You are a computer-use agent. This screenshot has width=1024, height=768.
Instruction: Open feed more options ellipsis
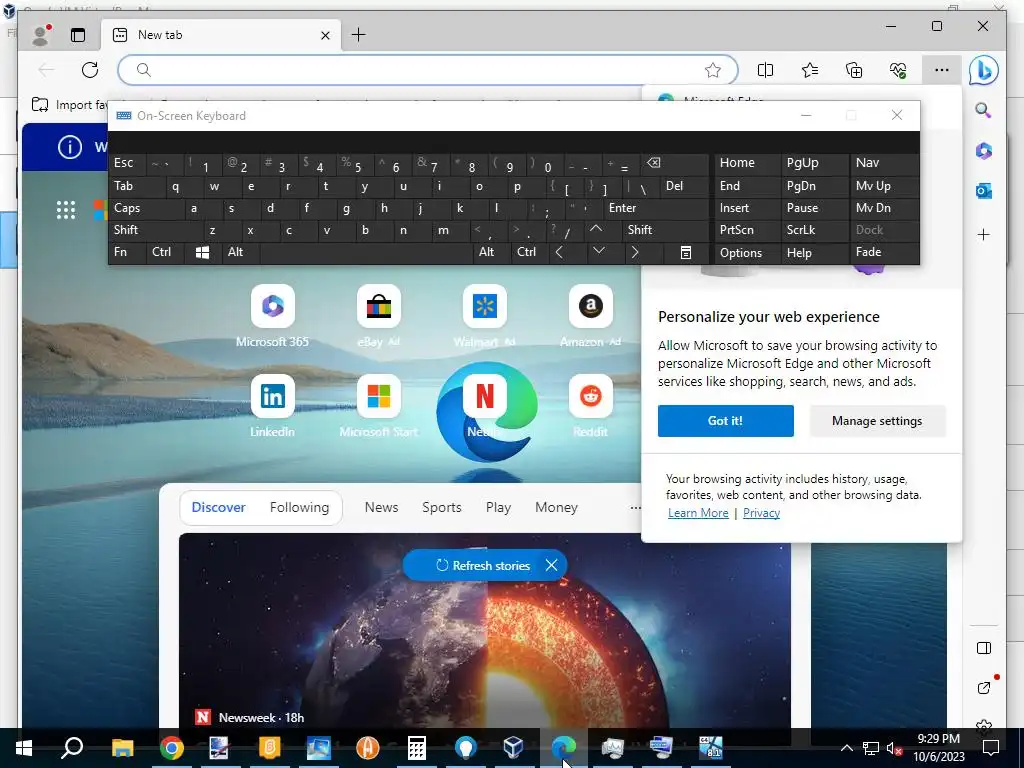635,507
